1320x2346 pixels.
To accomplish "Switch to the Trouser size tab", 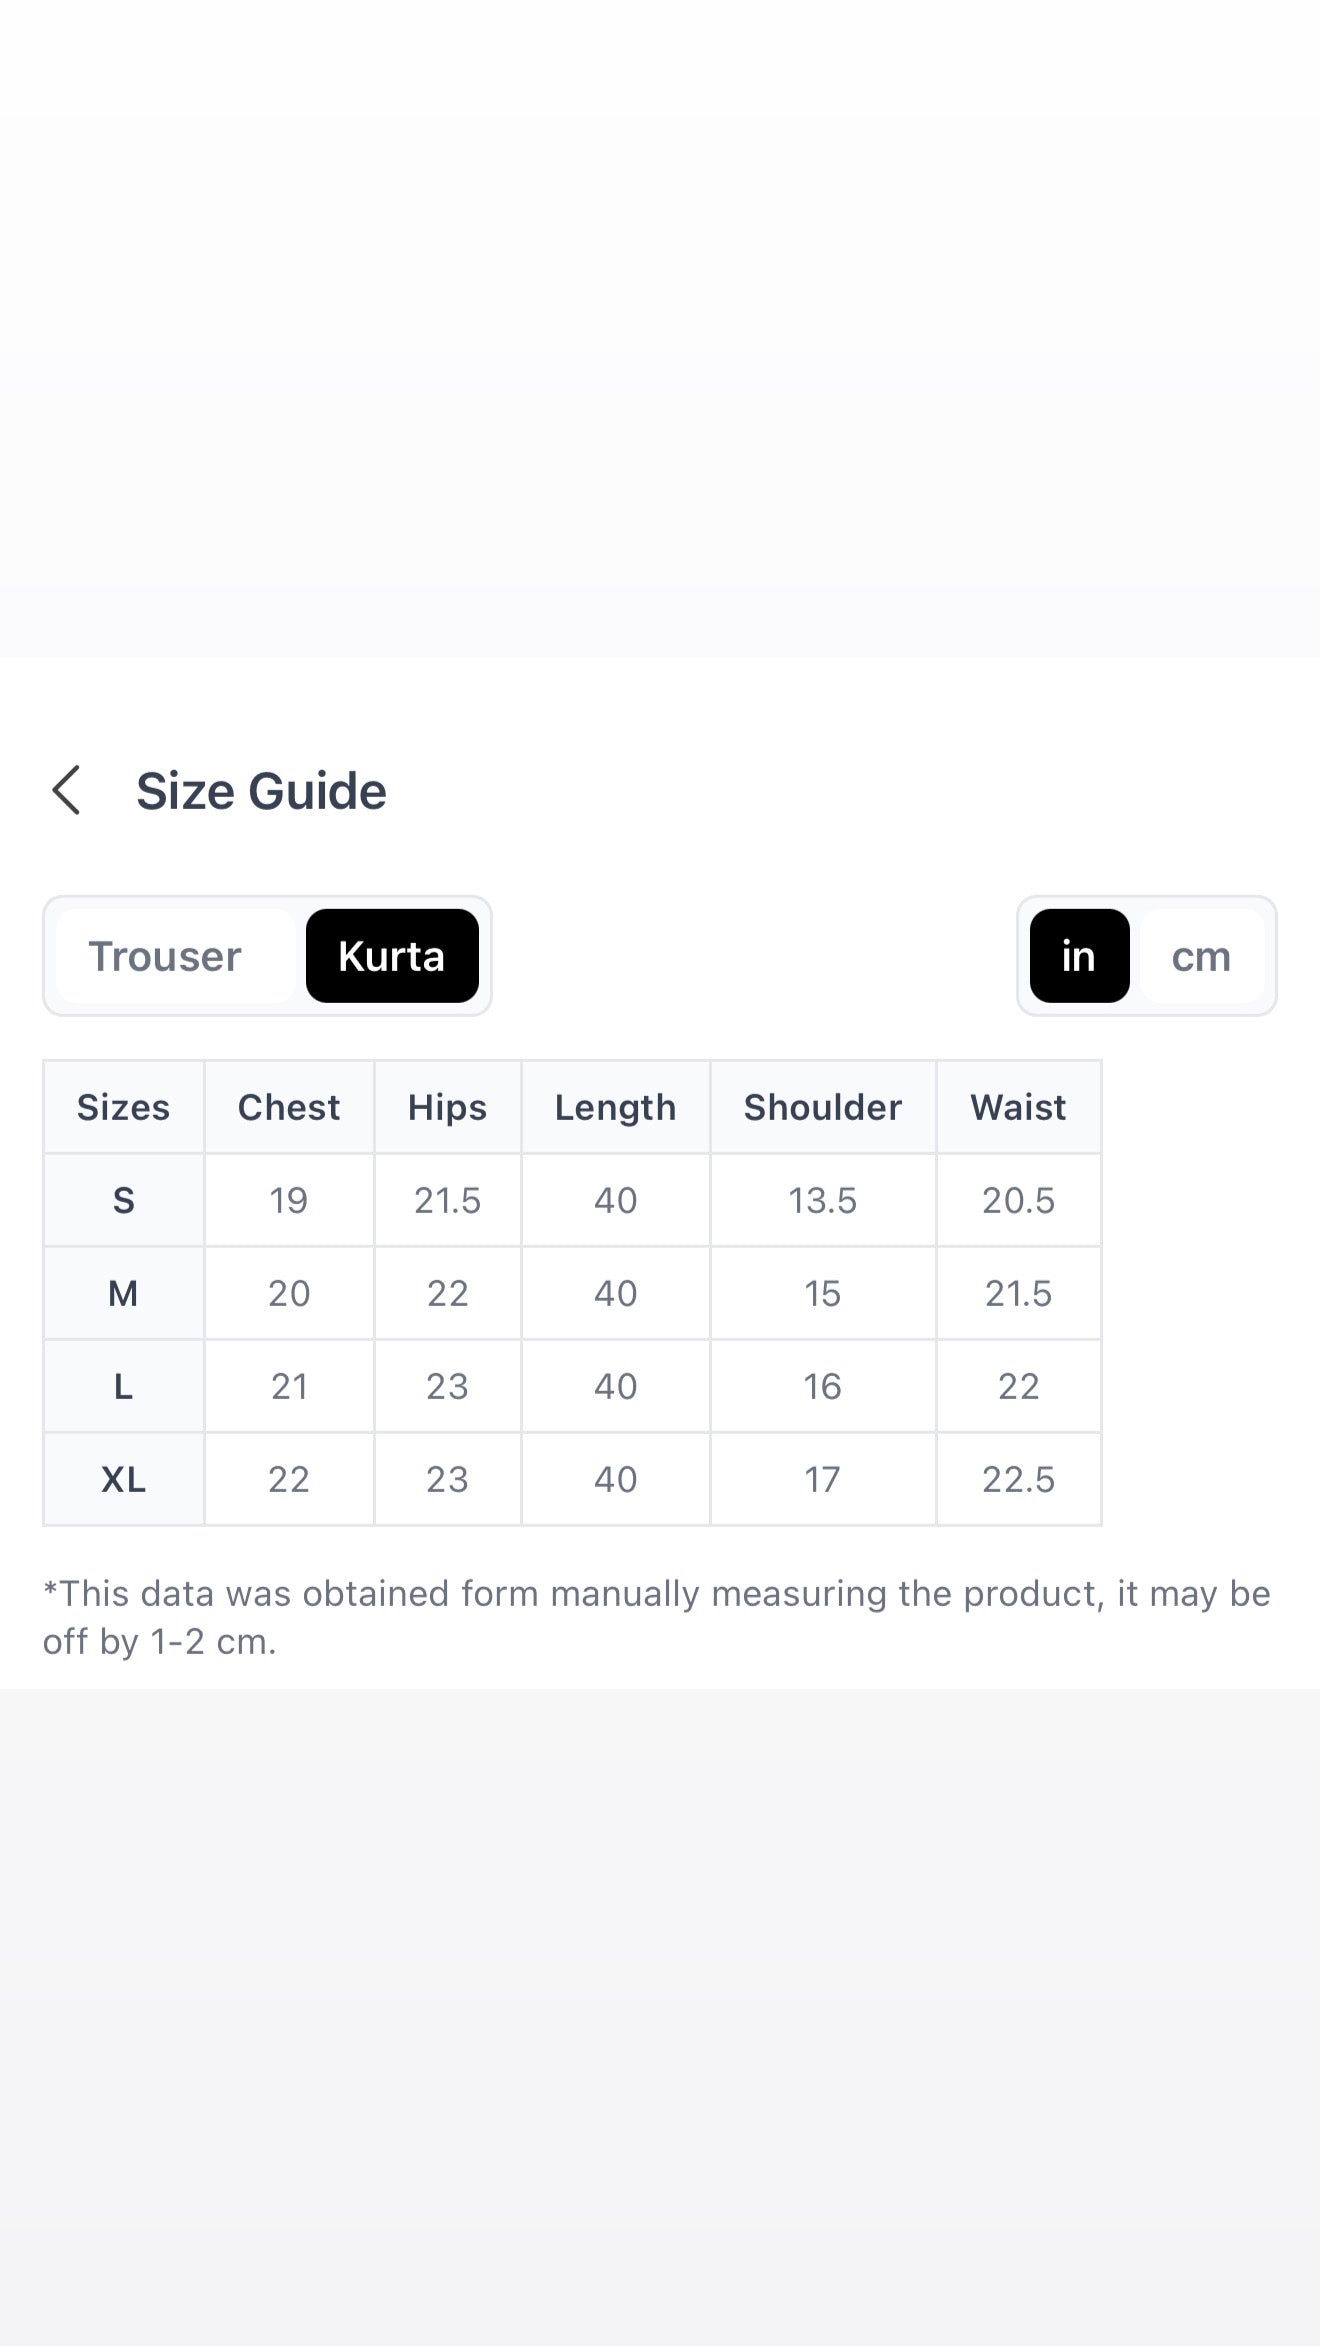I will click(x=165, y=956).
